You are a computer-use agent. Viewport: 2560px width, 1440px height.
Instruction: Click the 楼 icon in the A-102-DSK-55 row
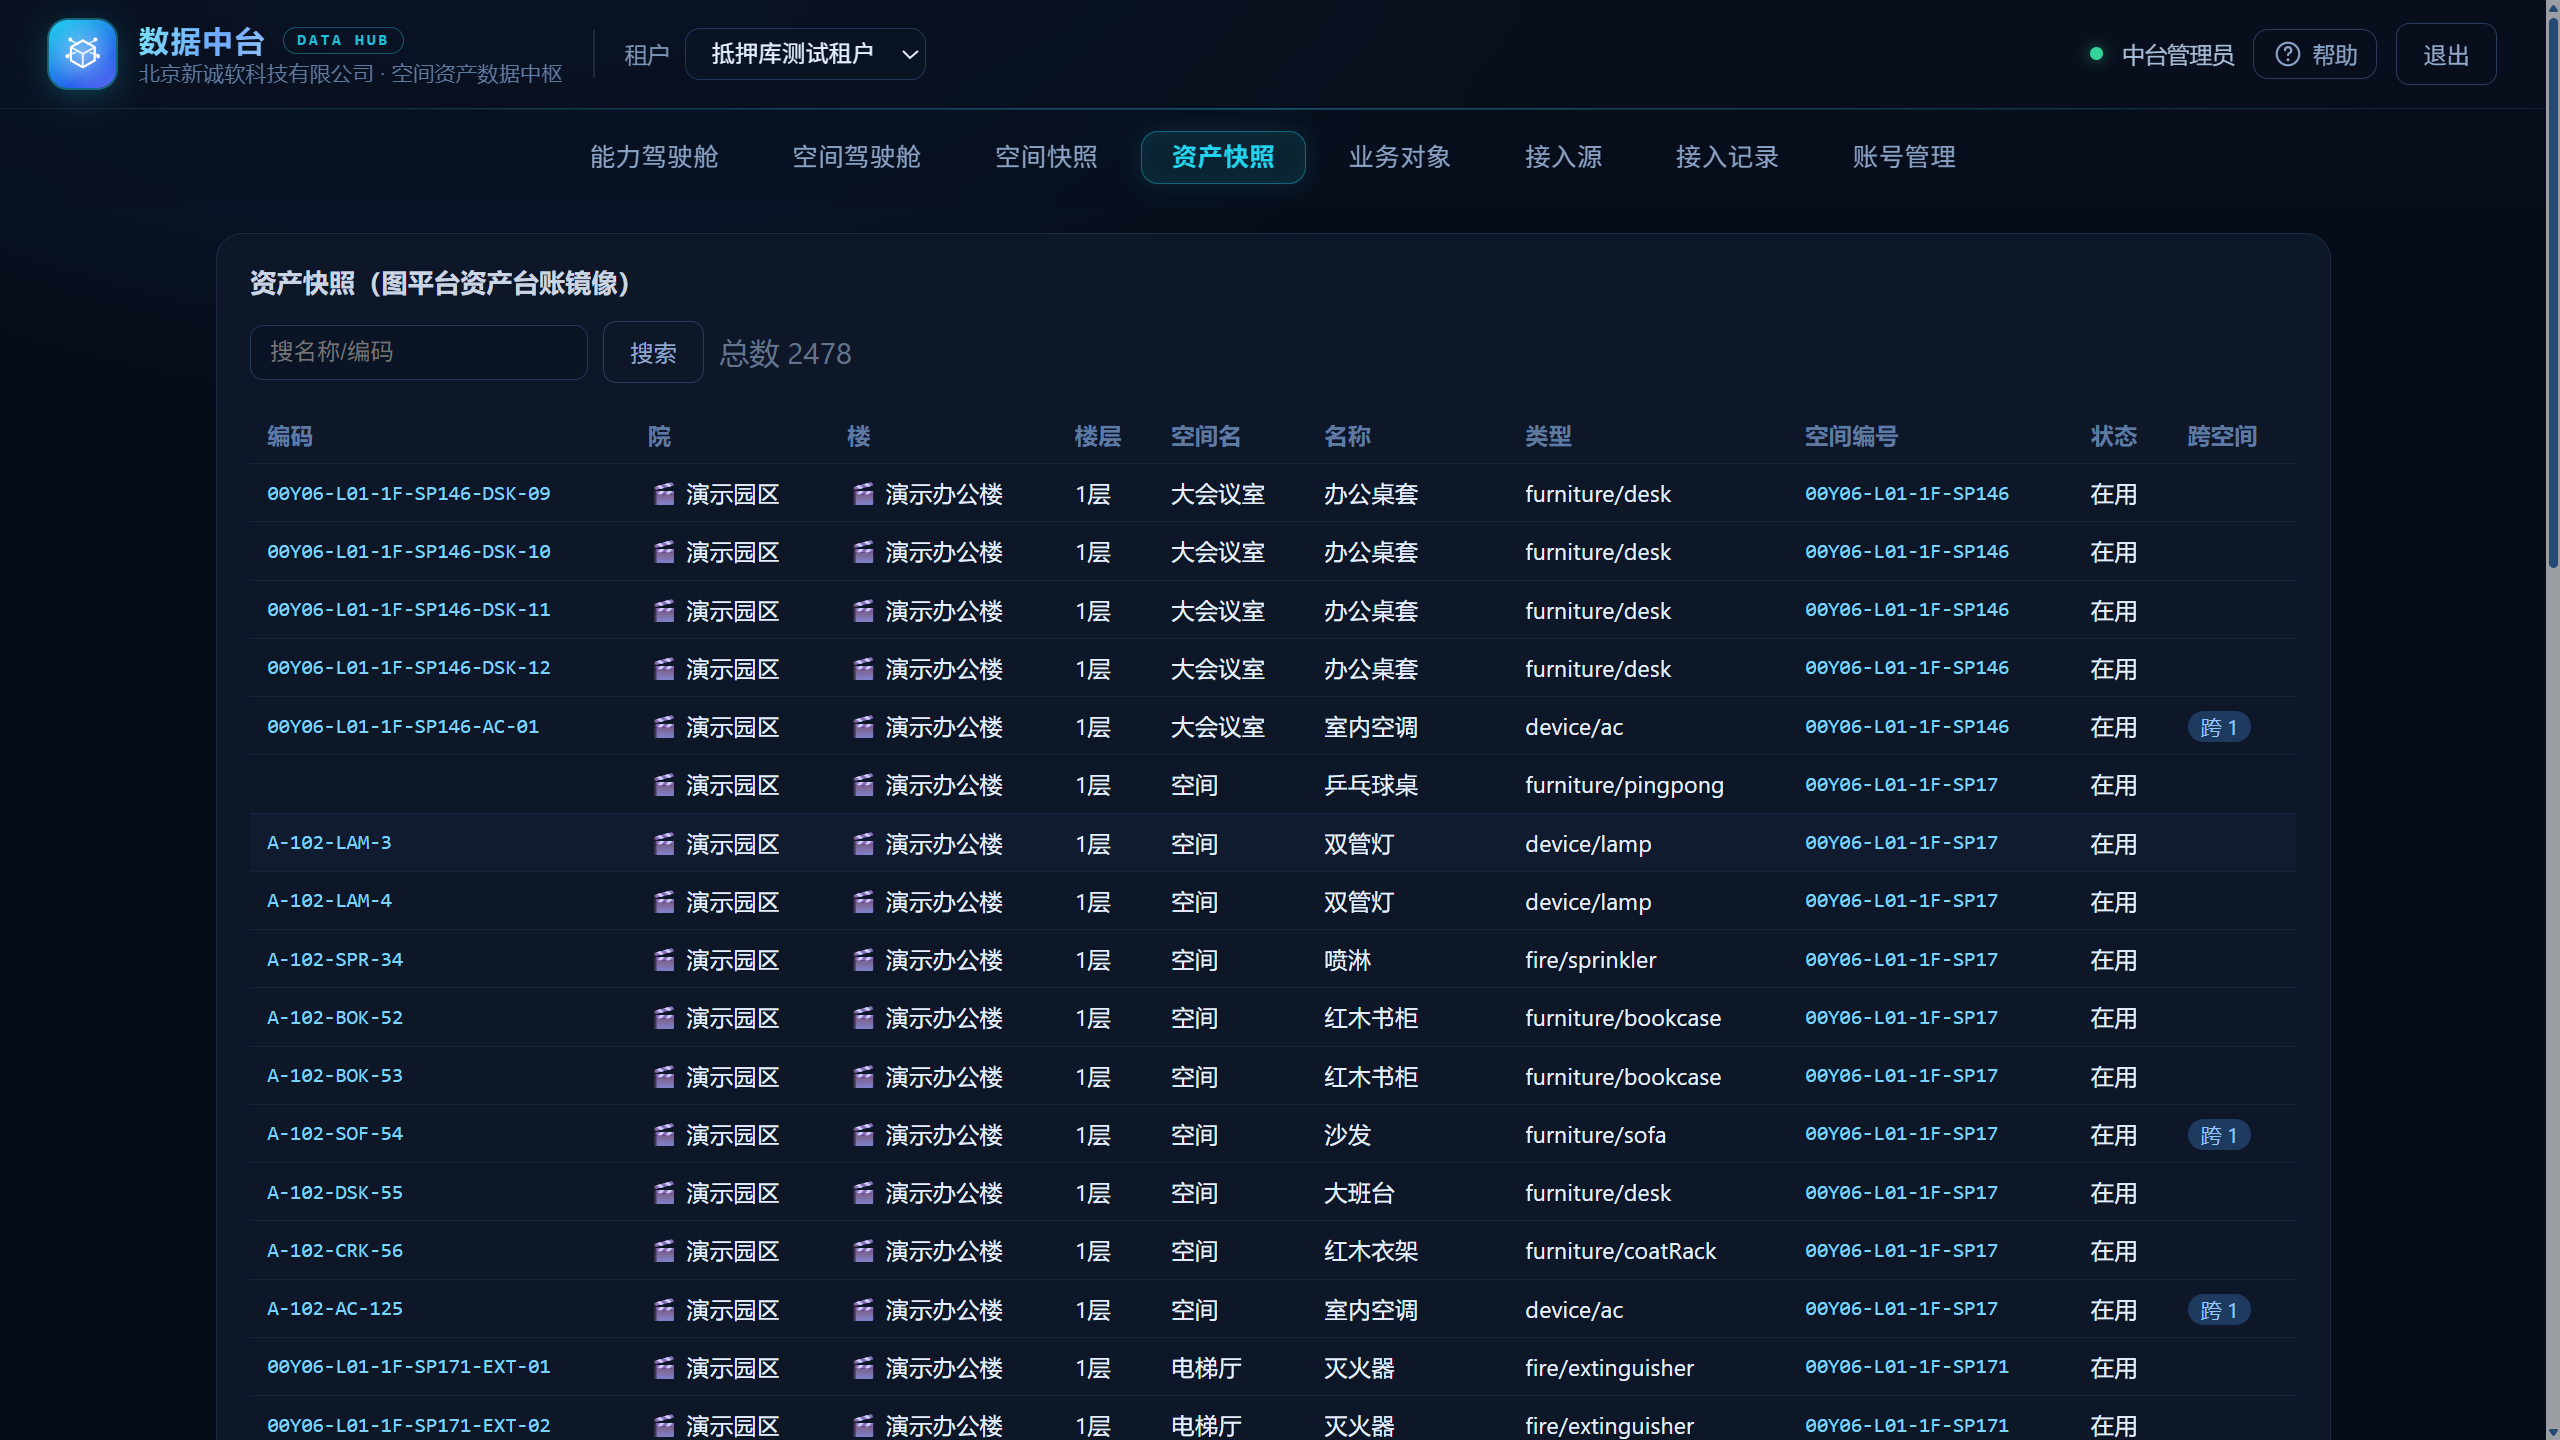point(863,1193)
